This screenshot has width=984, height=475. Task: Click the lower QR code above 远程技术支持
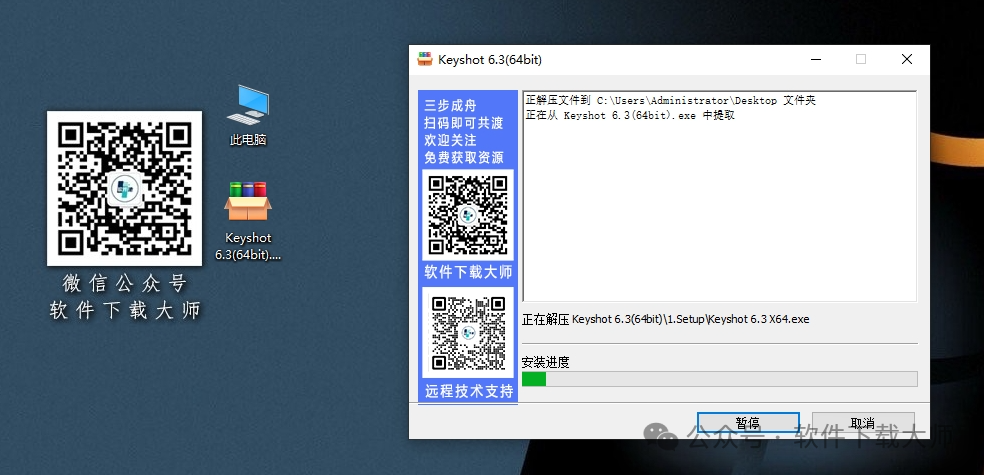[x=468, y=333]
